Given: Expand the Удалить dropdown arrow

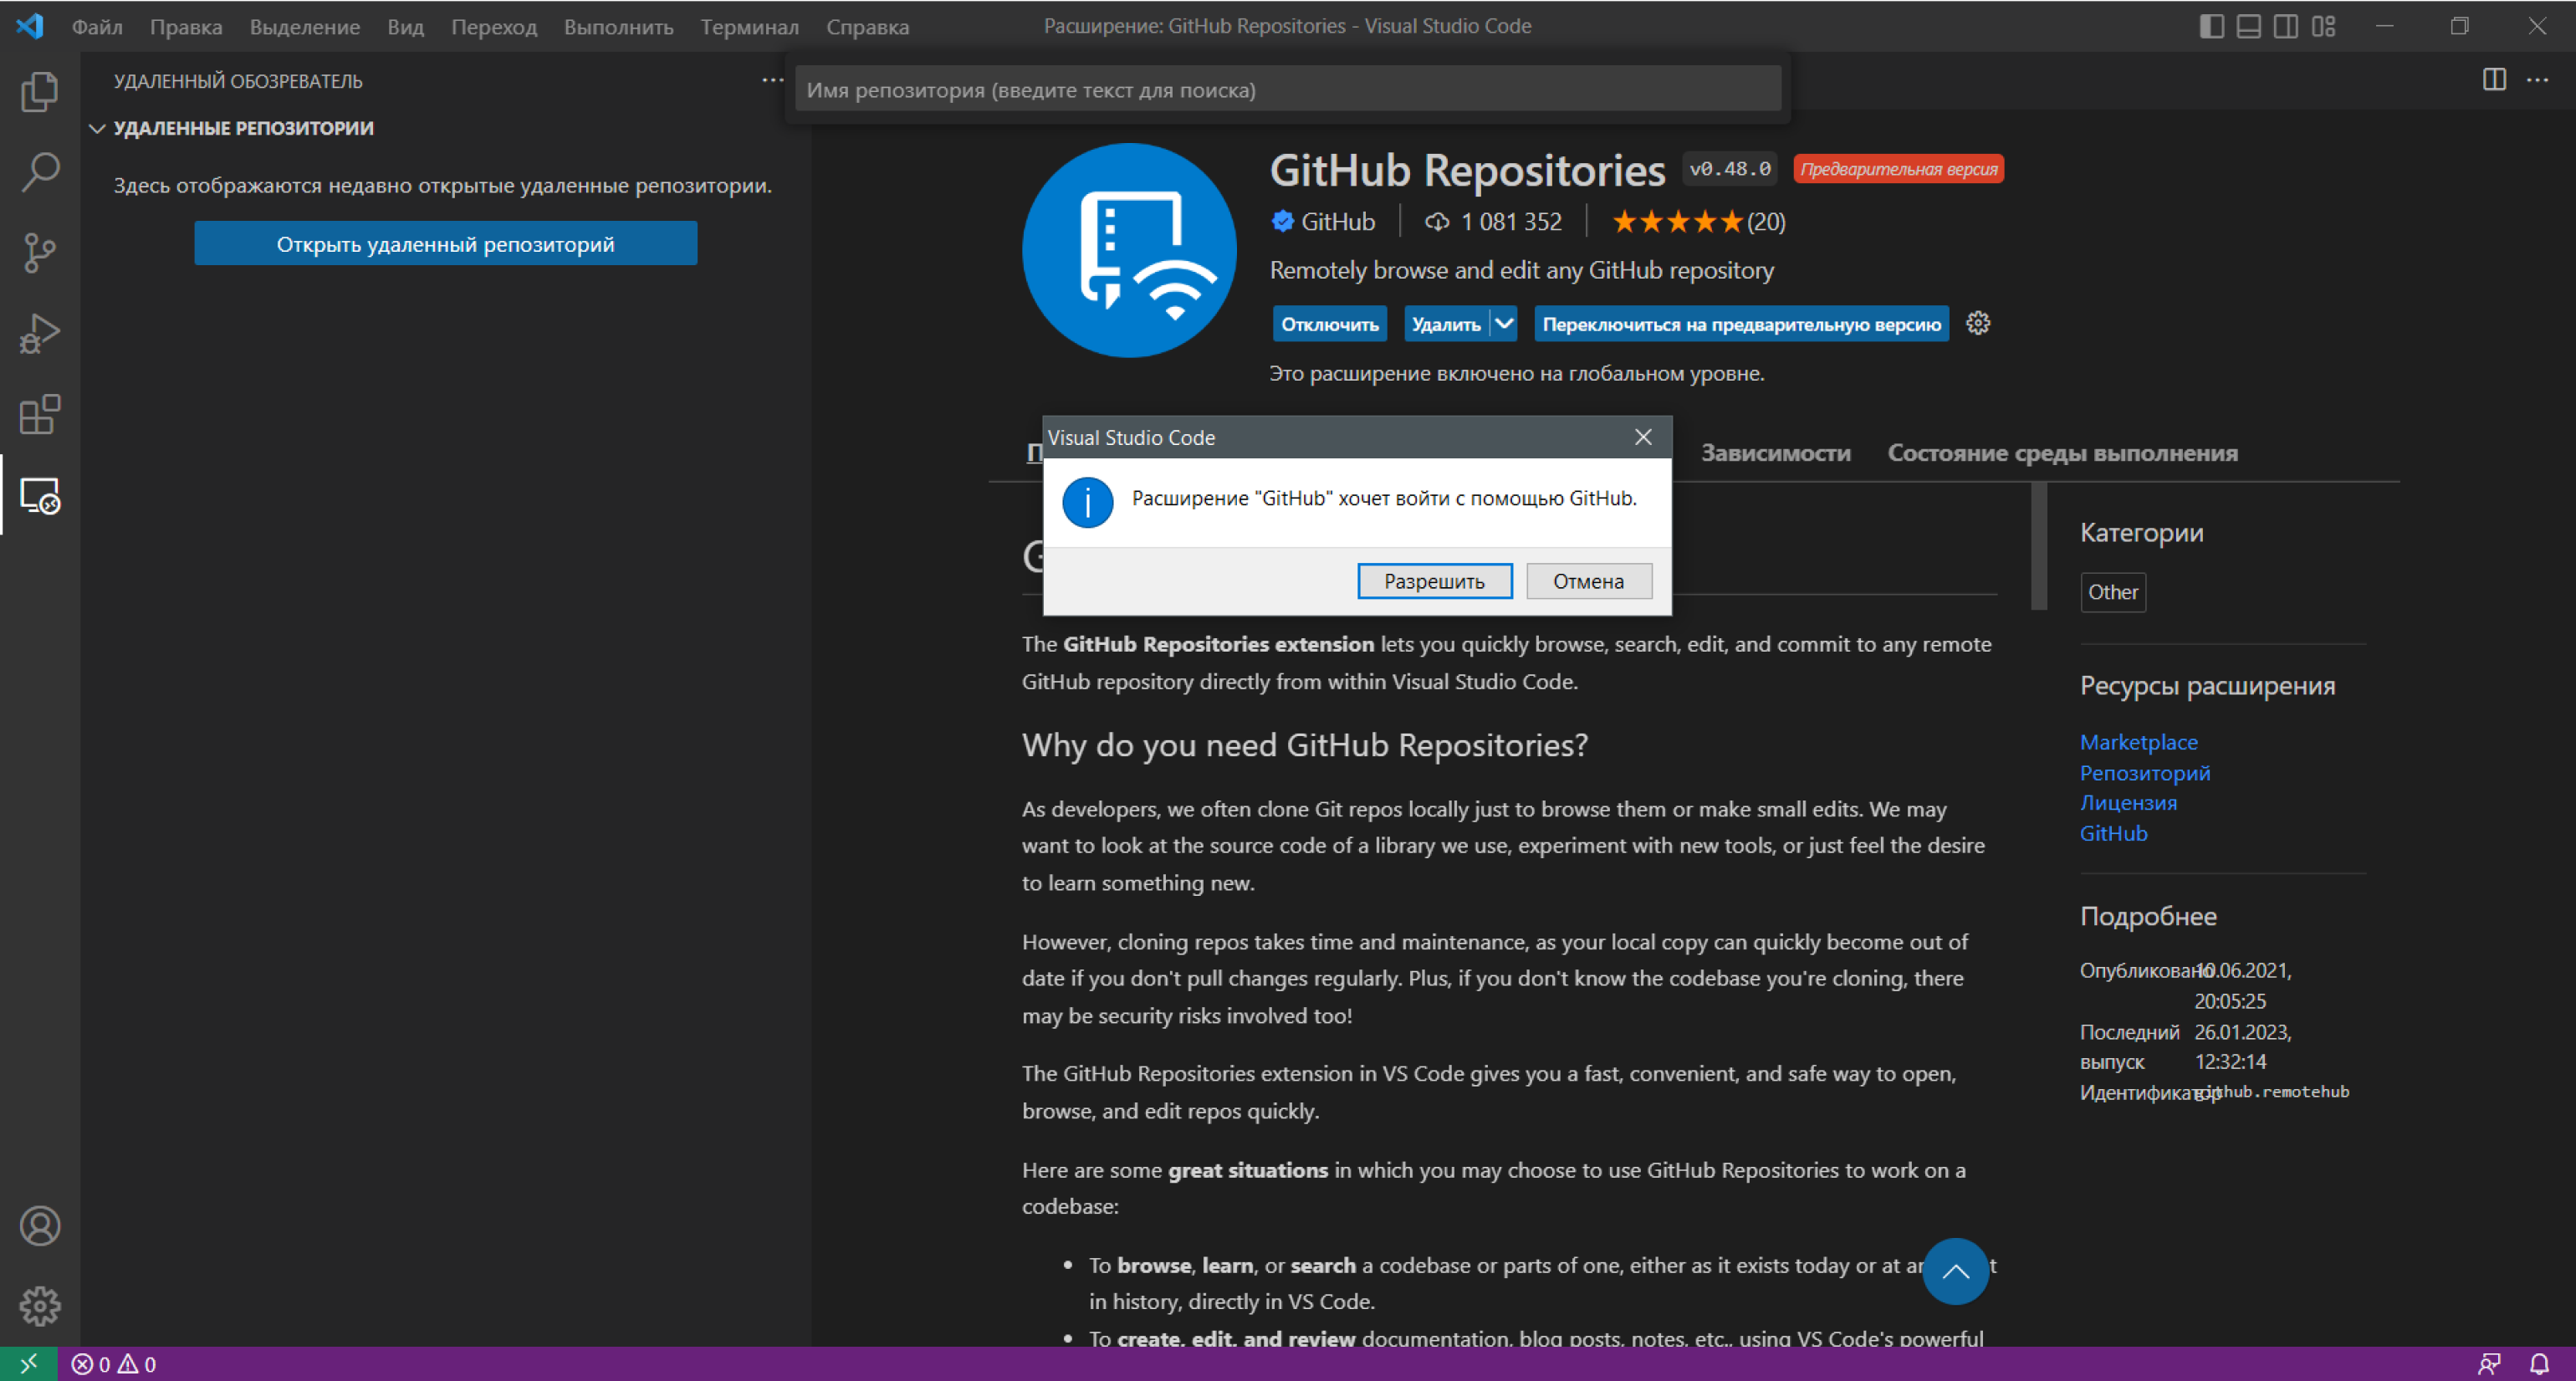Looking at the screenshot, I should click(x=1504, y=324).
